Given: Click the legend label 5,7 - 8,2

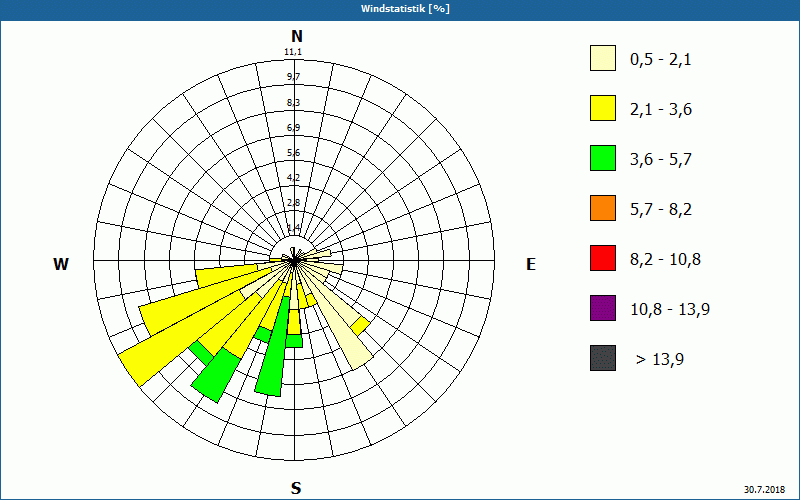Looking at the screenshot, I should coord(661,210).
